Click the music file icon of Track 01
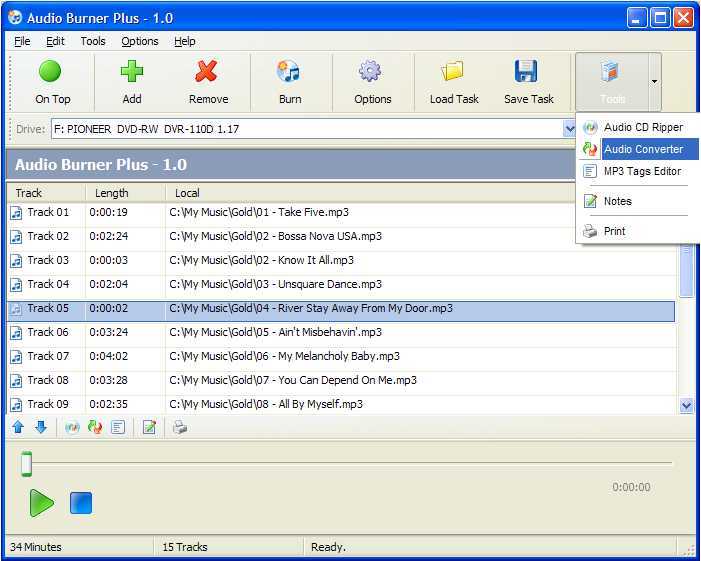 [16, 213]
